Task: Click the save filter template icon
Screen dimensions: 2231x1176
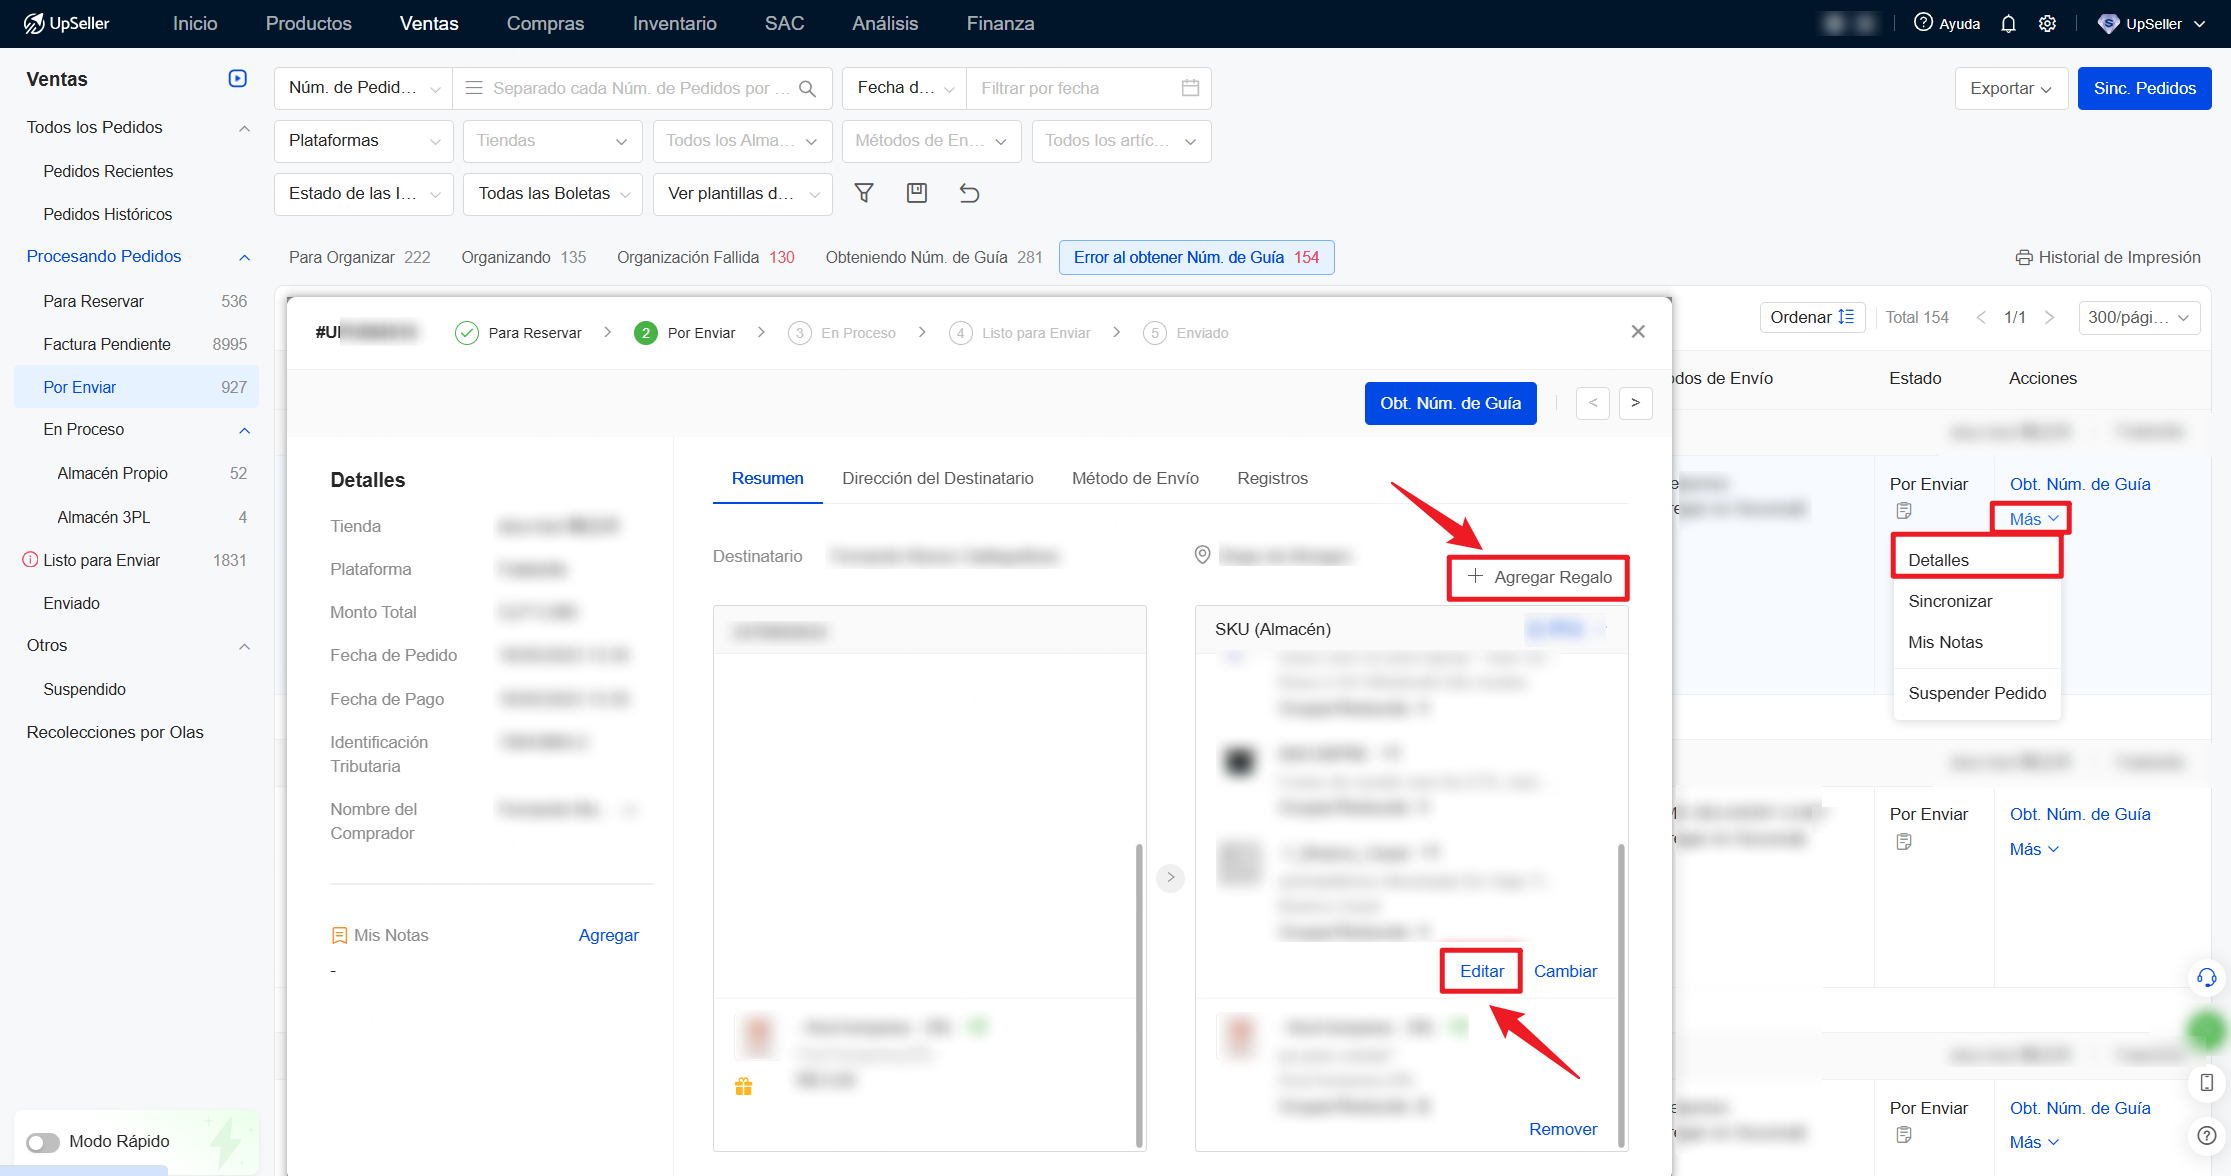Action: (x=916, y=193)
